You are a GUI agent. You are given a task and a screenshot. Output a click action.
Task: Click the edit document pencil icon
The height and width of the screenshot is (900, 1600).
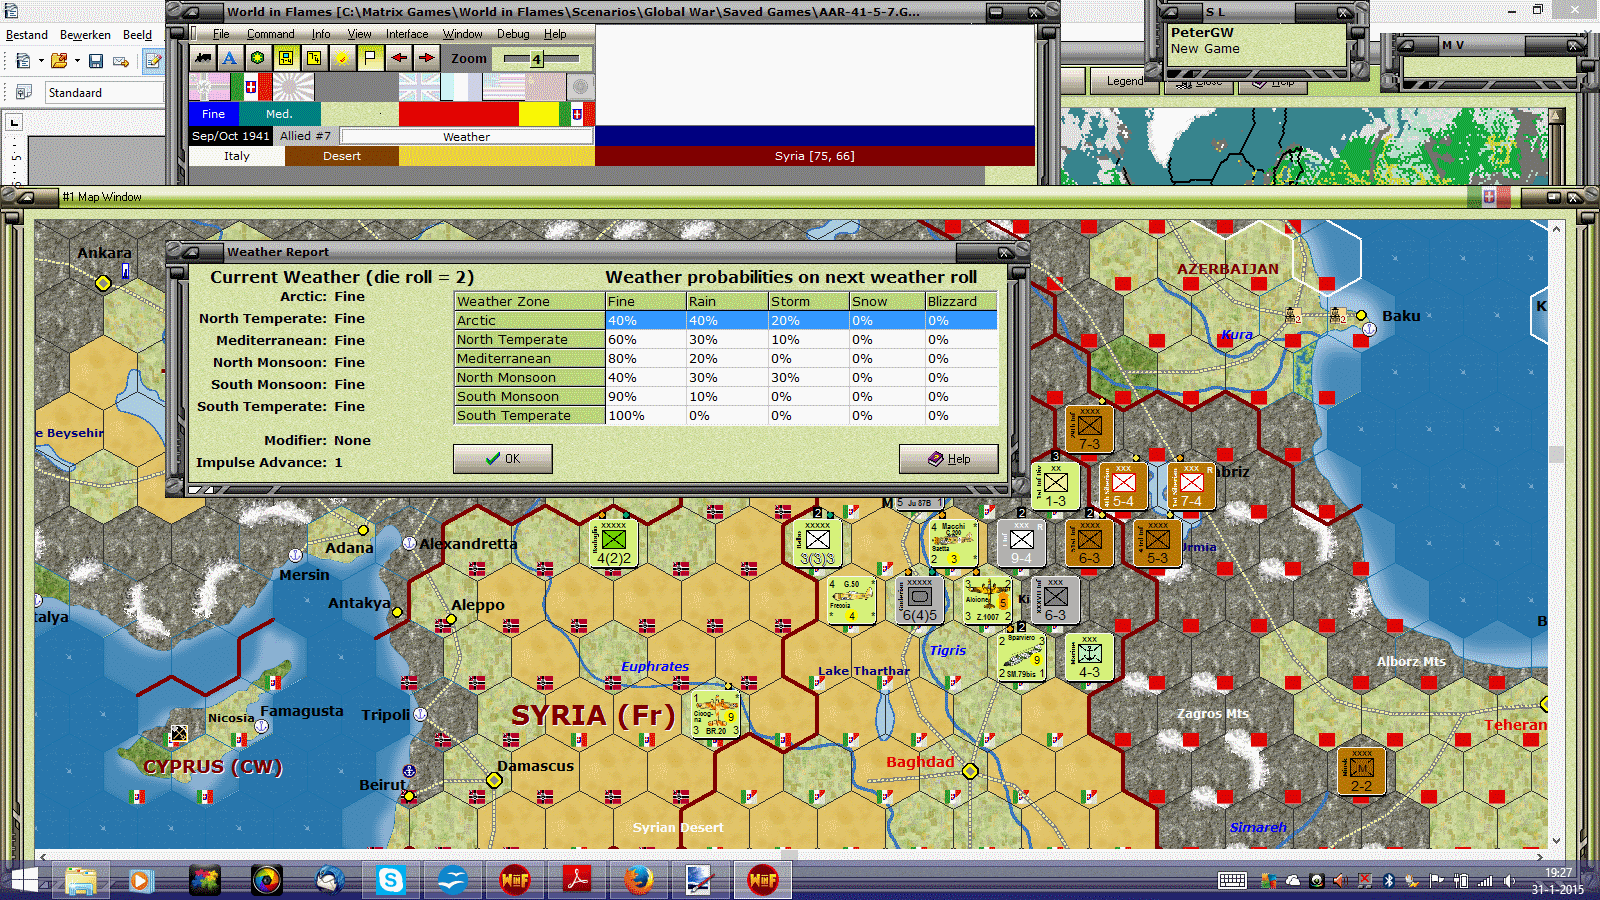154,61
